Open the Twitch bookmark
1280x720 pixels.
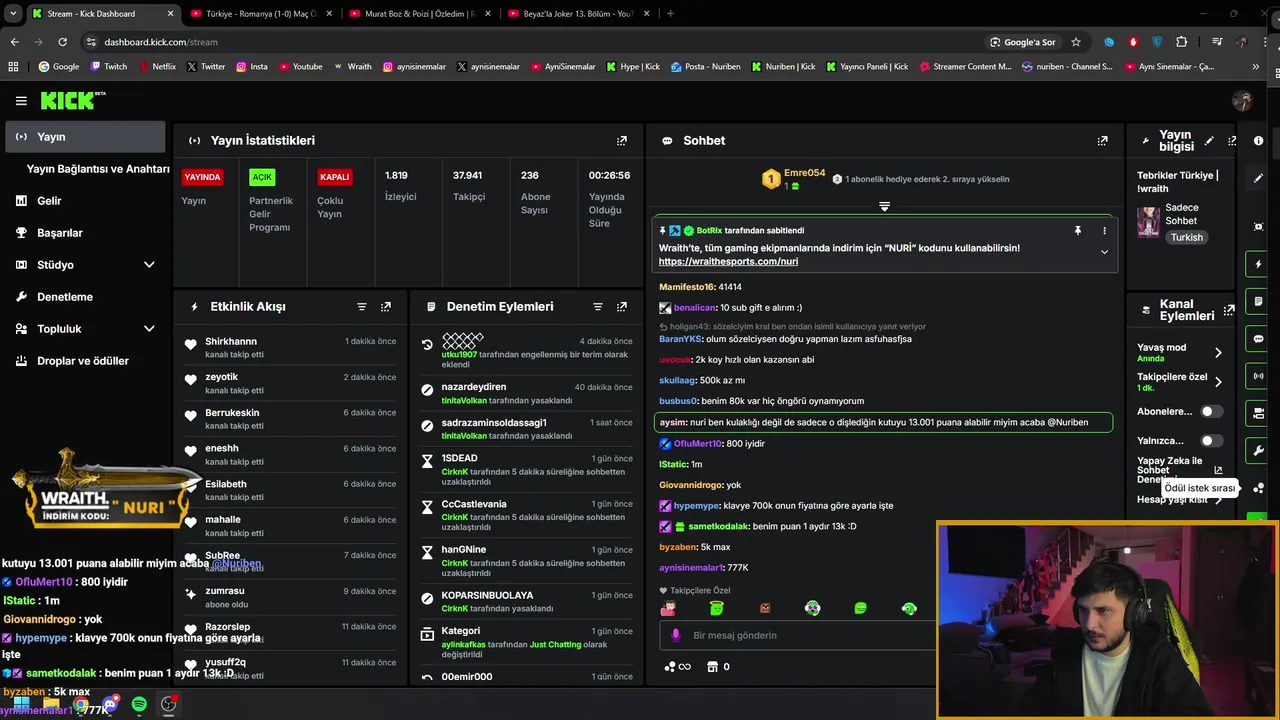[109, 67]
